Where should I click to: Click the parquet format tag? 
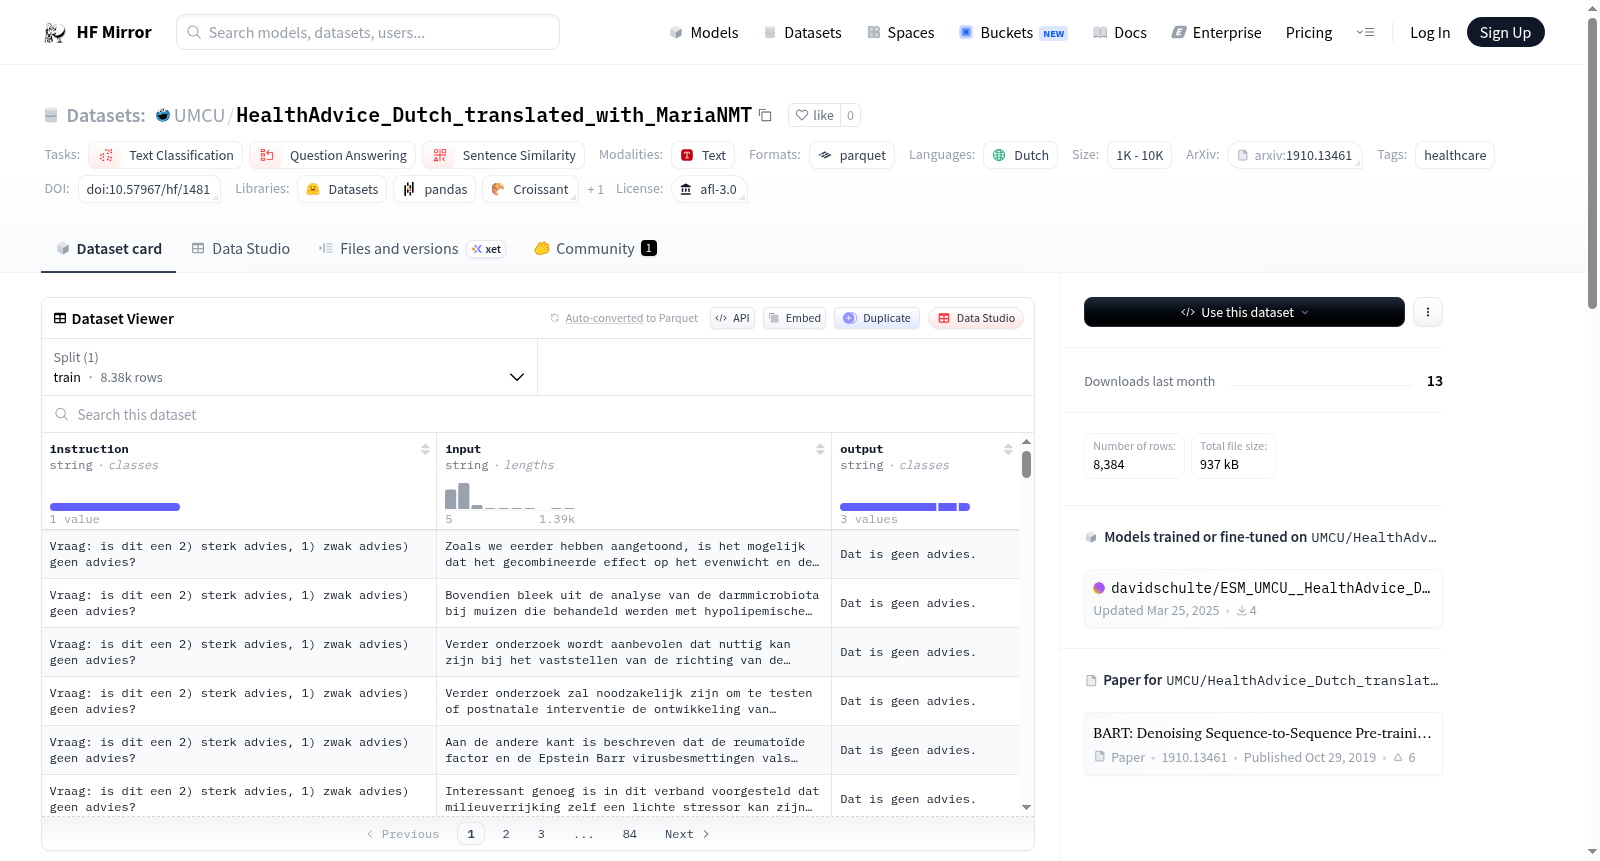[x=852, y=155]
